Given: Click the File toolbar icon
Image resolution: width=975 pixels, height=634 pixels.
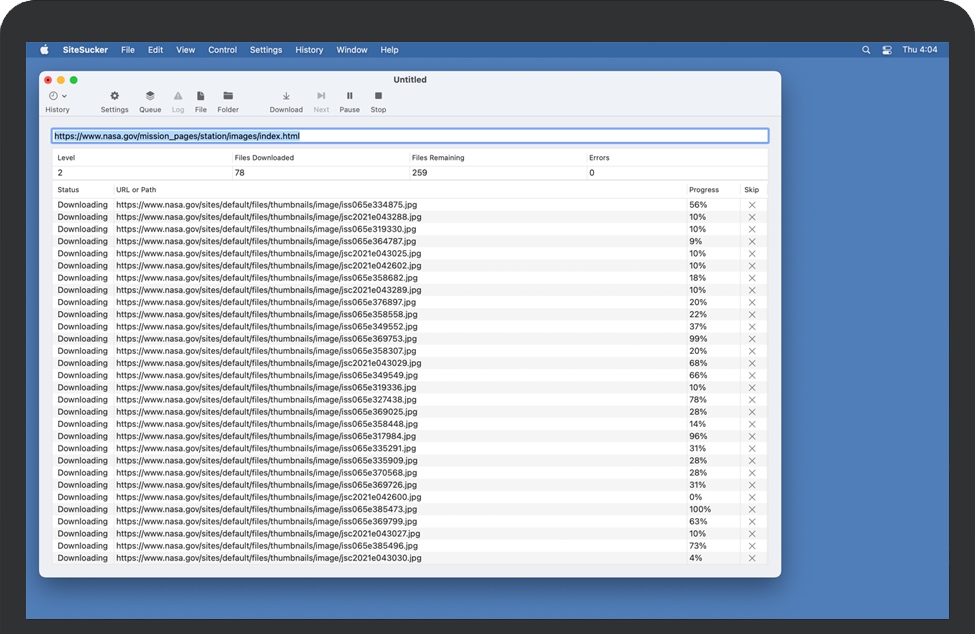Looking at the screenshot, I should point(201,96).
